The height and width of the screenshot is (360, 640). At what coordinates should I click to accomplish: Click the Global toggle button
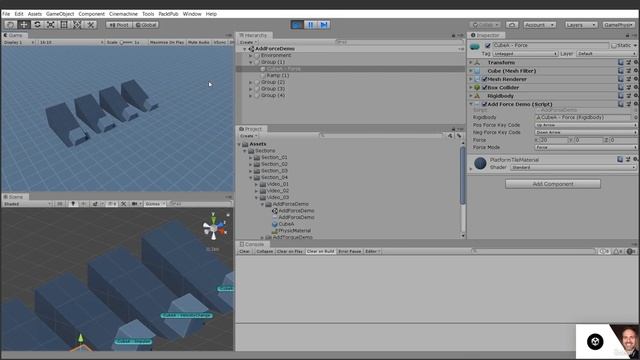pyautogui.click(x=146, y=25)
